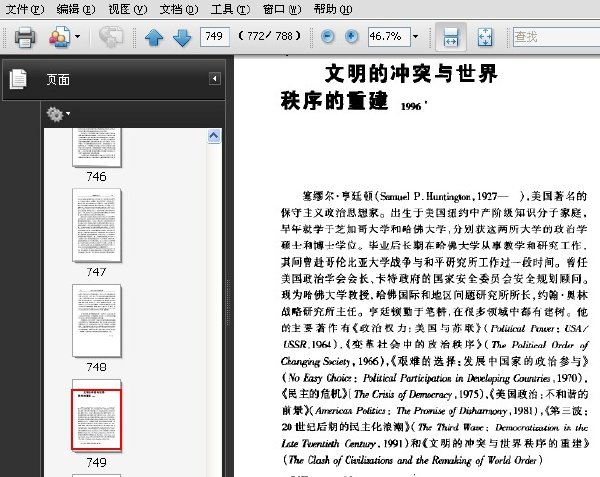Image resolution: width=600 pixels, height=477 pixels.
Task: Click the zoom percentage field 46.7%
Action: (x=389, y=37)
